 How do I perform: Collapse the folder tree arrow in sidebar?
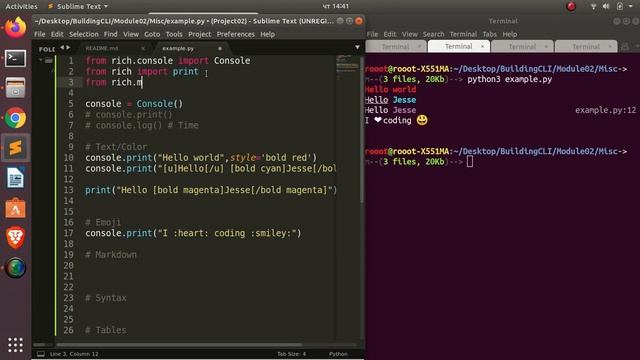coord(41,60)
